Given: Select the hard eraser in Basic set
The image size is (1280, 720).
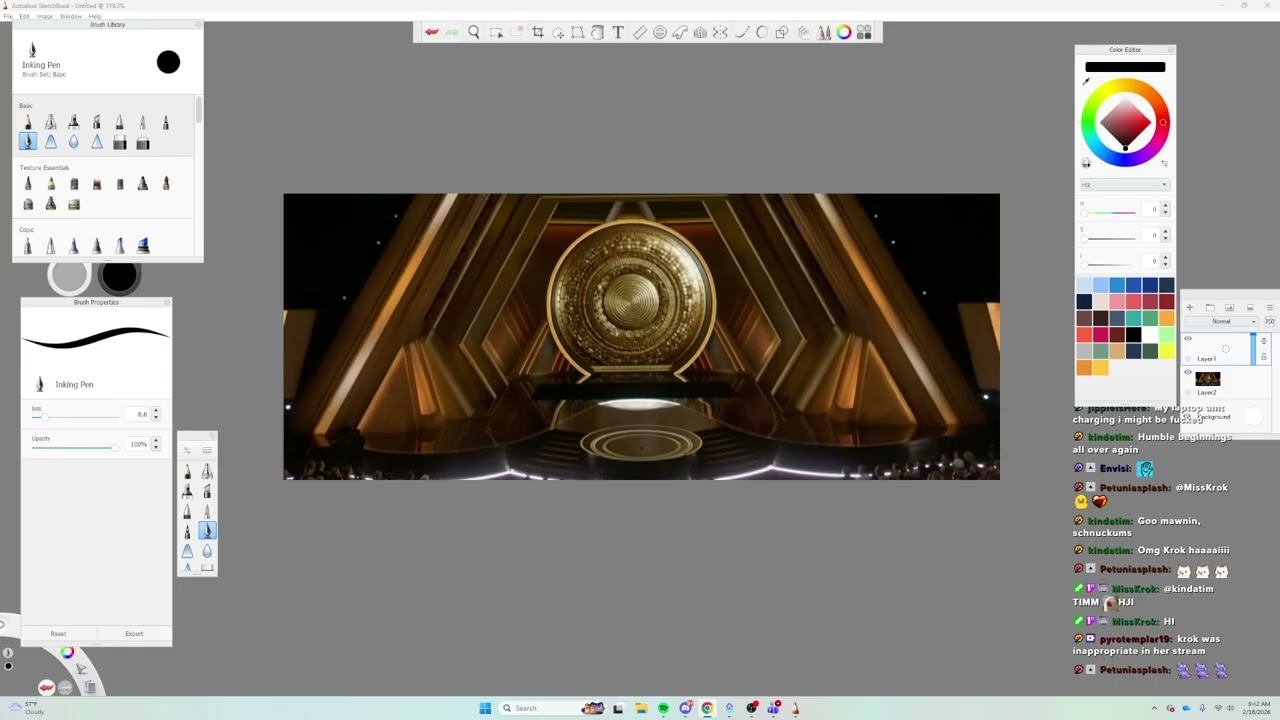Looking at the screenshot, I should [119, 143].
